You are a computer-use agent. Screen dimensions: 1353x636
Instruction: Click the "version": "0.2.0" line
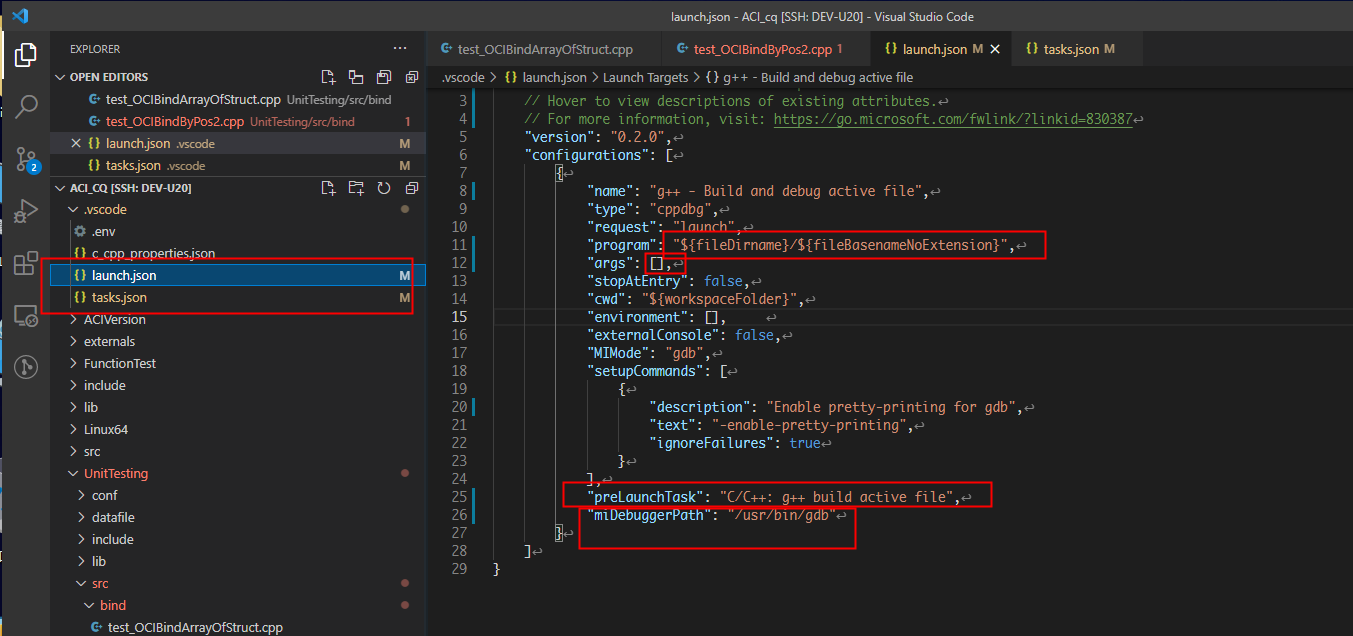pyautogui.click(x=600, y=137)
